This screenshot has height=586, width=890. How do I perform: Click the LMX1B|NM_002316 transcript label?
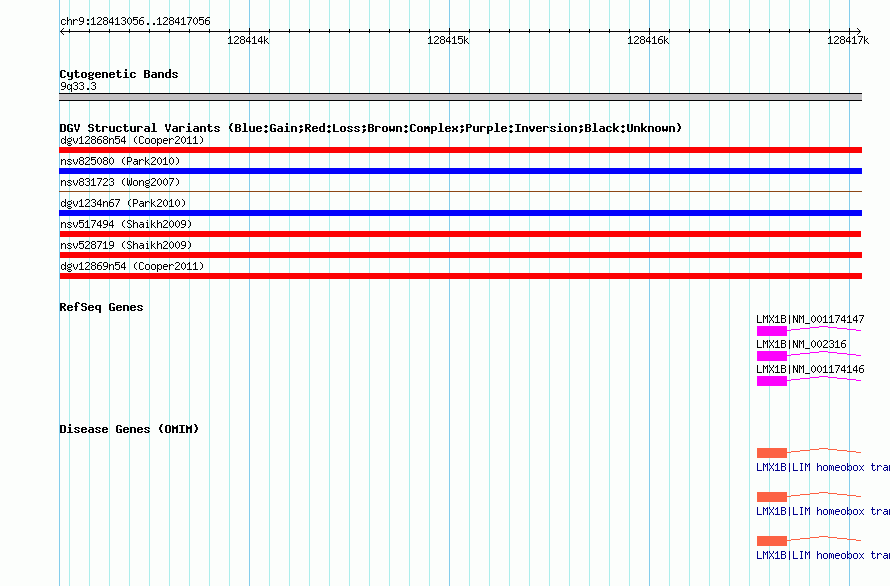tap(801, 344)
